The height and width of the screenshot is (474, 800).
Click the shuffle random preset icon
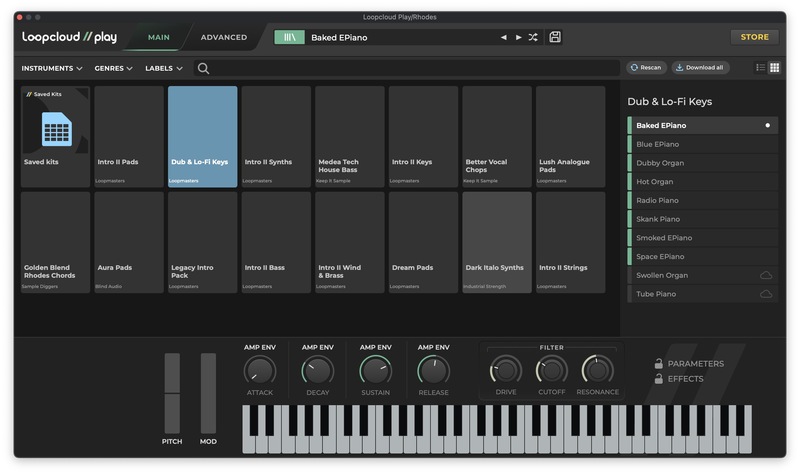[x=533, y=37]
